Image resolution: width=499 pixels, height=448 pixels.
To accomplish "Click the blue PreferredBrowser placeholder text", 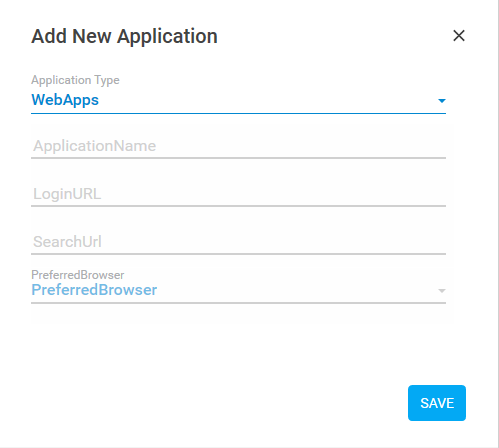I will (x=94, y=290).
